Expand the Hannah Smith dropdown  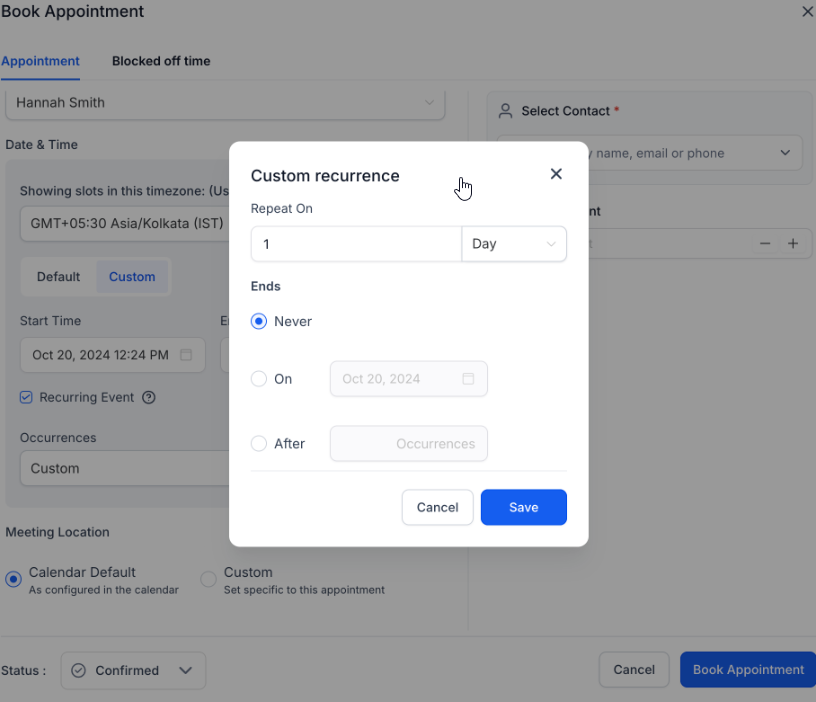point(429,102)
